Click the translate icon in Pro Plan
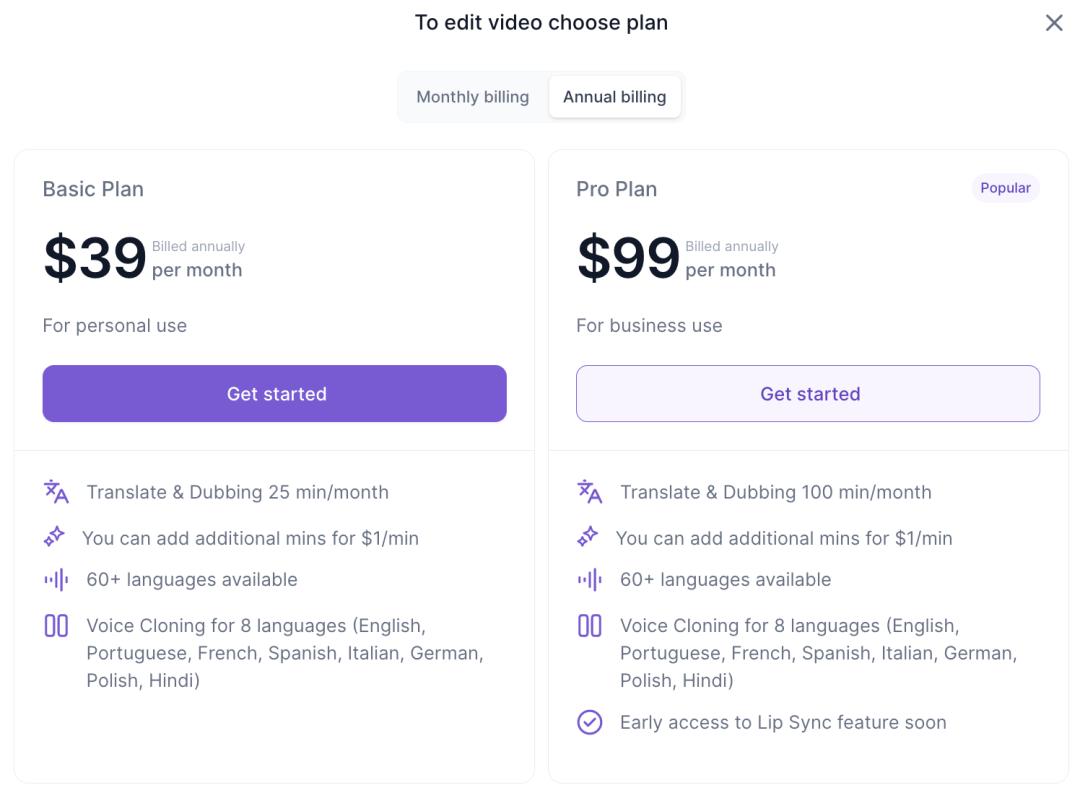The image size is (1080, 798). [590, 491]
